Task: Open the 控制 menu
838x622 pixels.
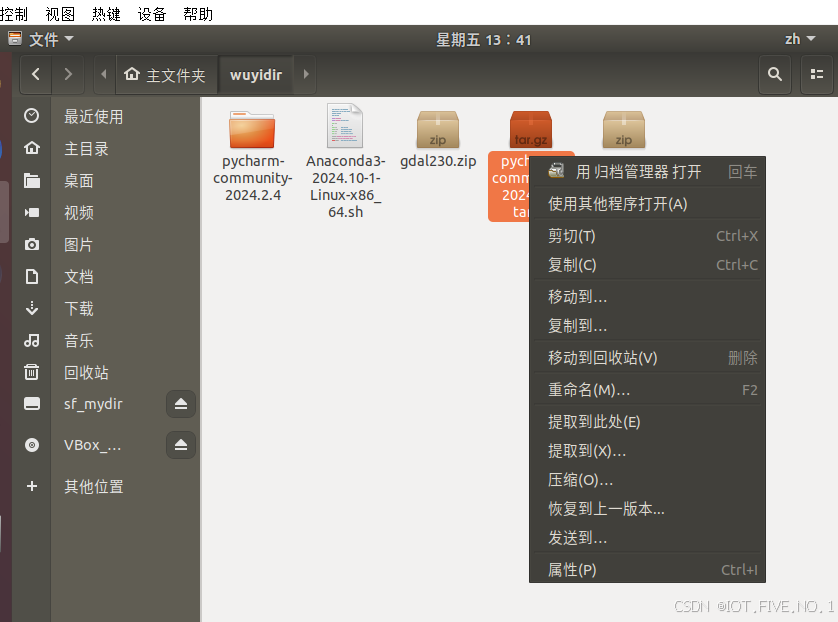Action: [13, 13]
